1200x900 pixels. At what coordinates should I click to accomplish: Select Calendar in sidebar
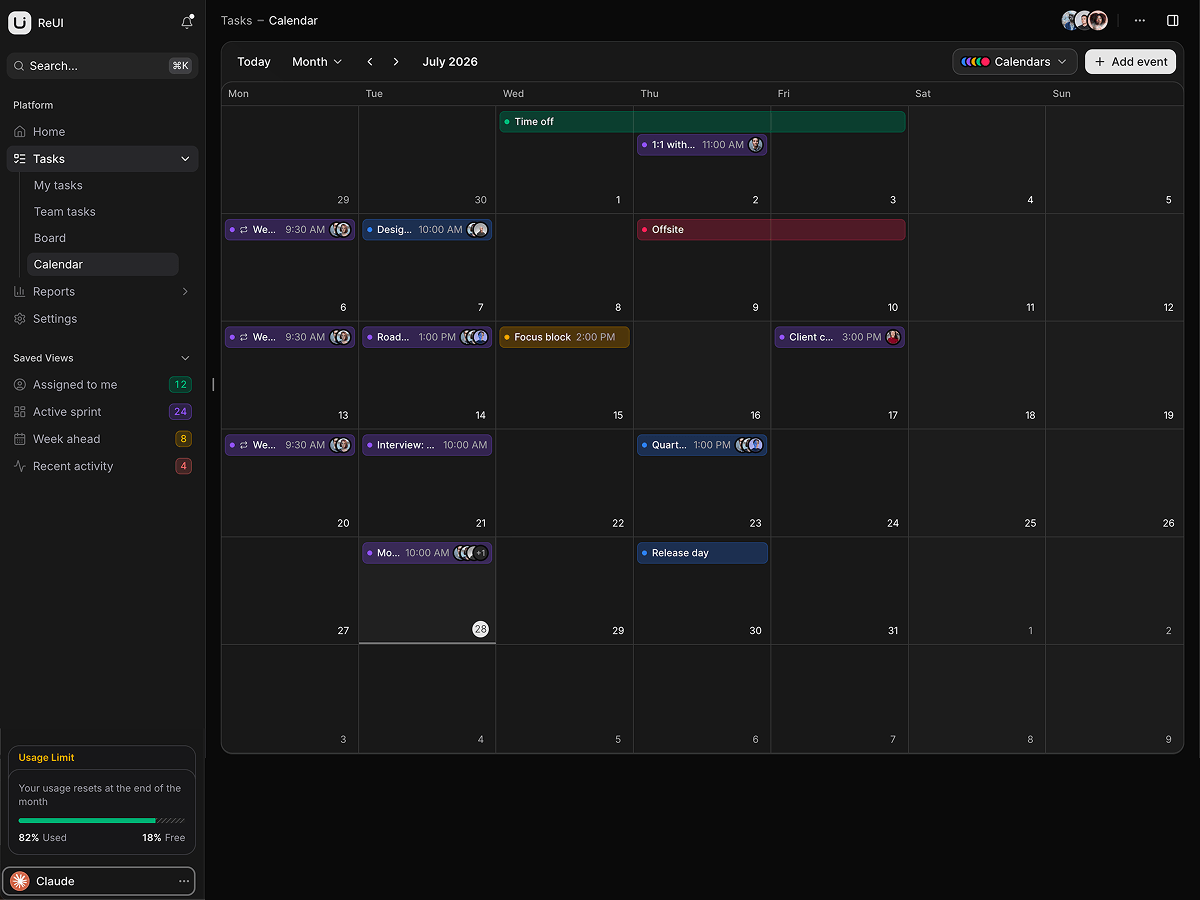tap(103, 264)
